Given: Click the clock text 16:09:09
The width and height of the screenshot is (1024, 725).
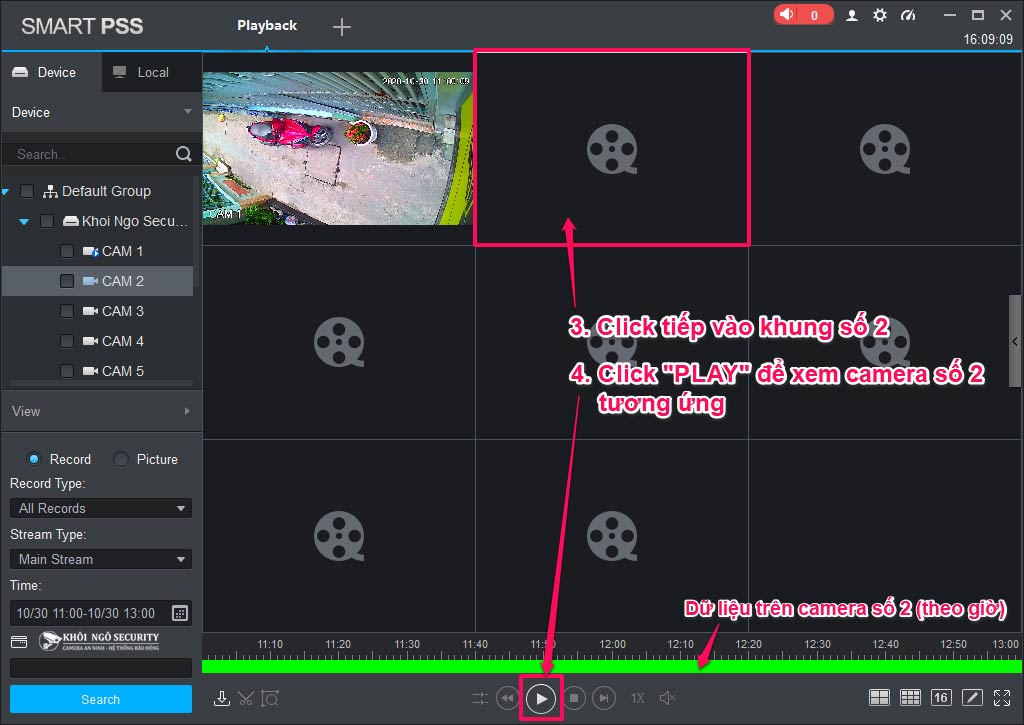Looking at the screenshot, I should pos(988,39).
